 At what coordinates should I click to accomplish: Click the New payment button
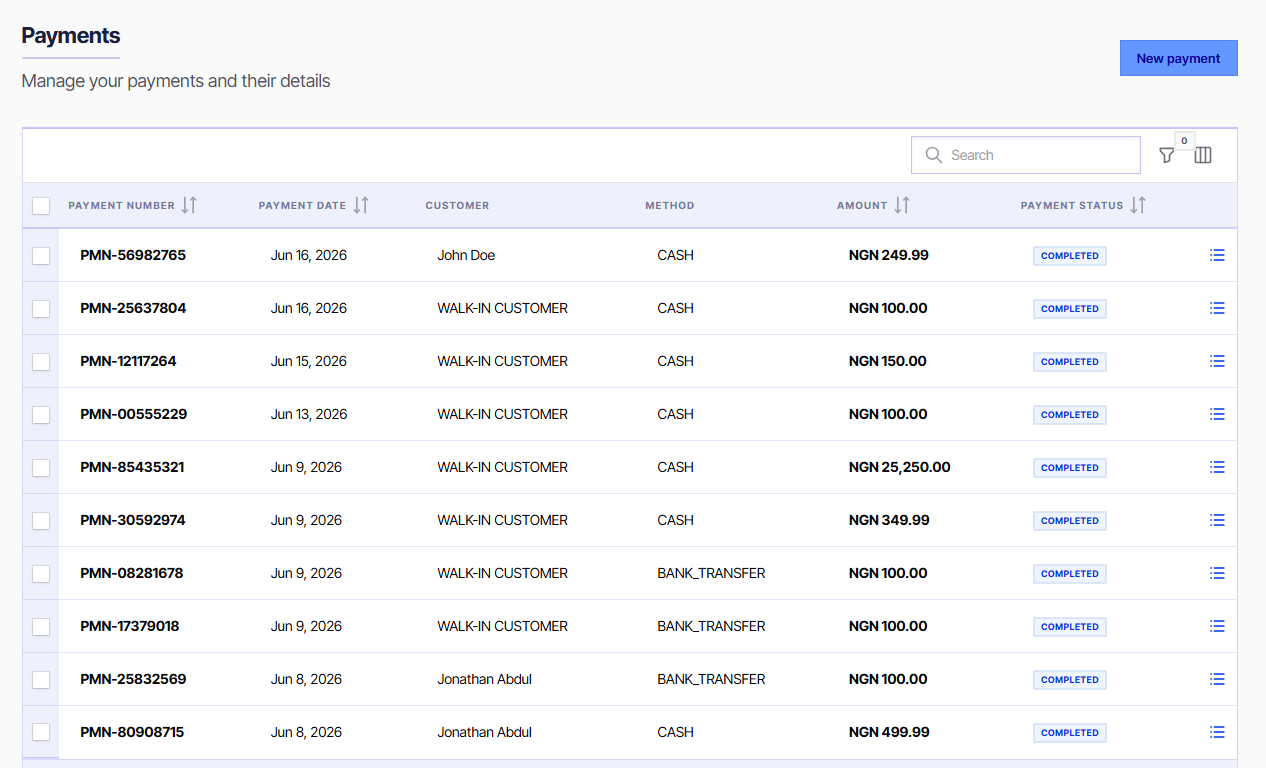point(1178,58)
